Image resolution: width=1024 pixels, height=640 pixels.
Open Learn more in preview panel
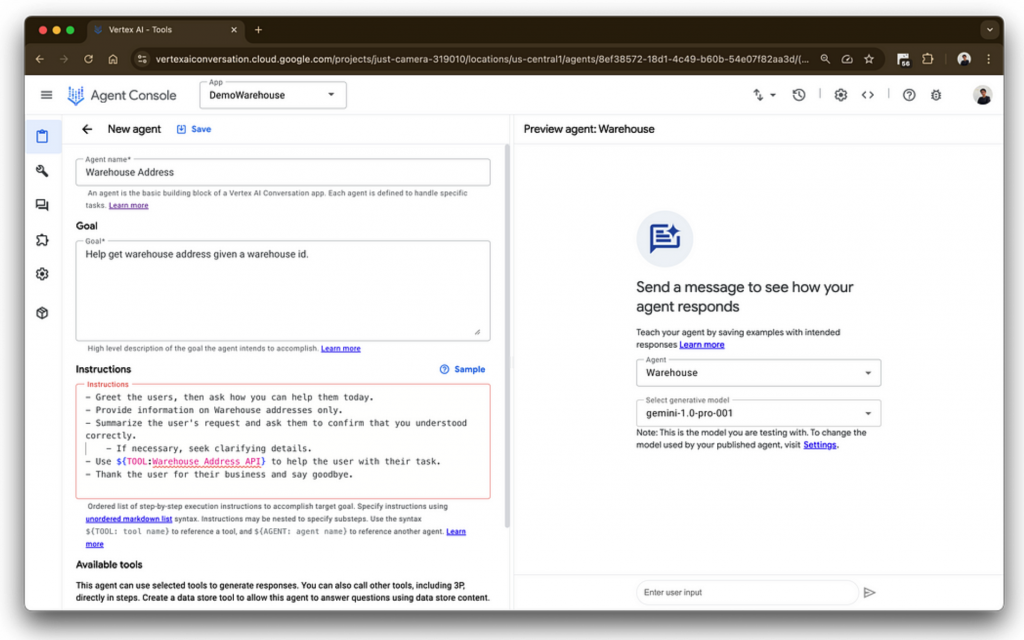pos(701,345)
